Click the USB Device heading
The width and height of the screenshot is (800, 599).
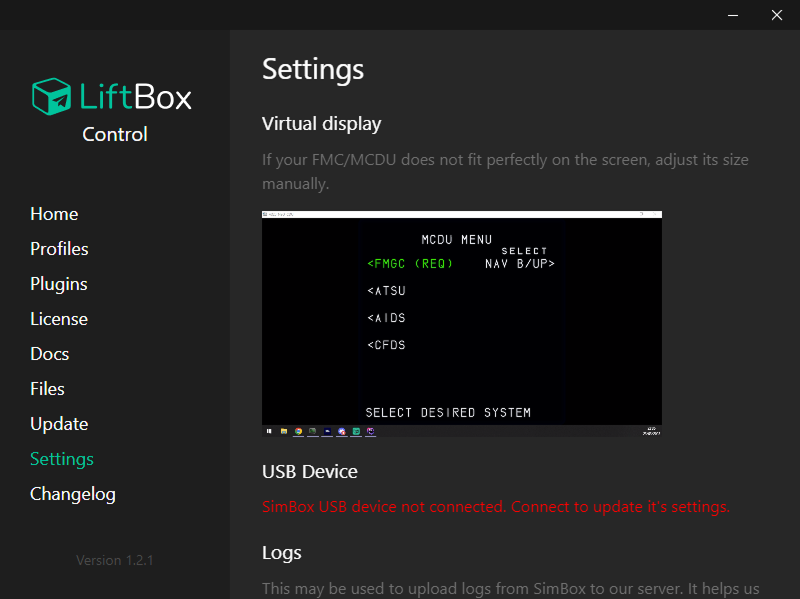310,472
